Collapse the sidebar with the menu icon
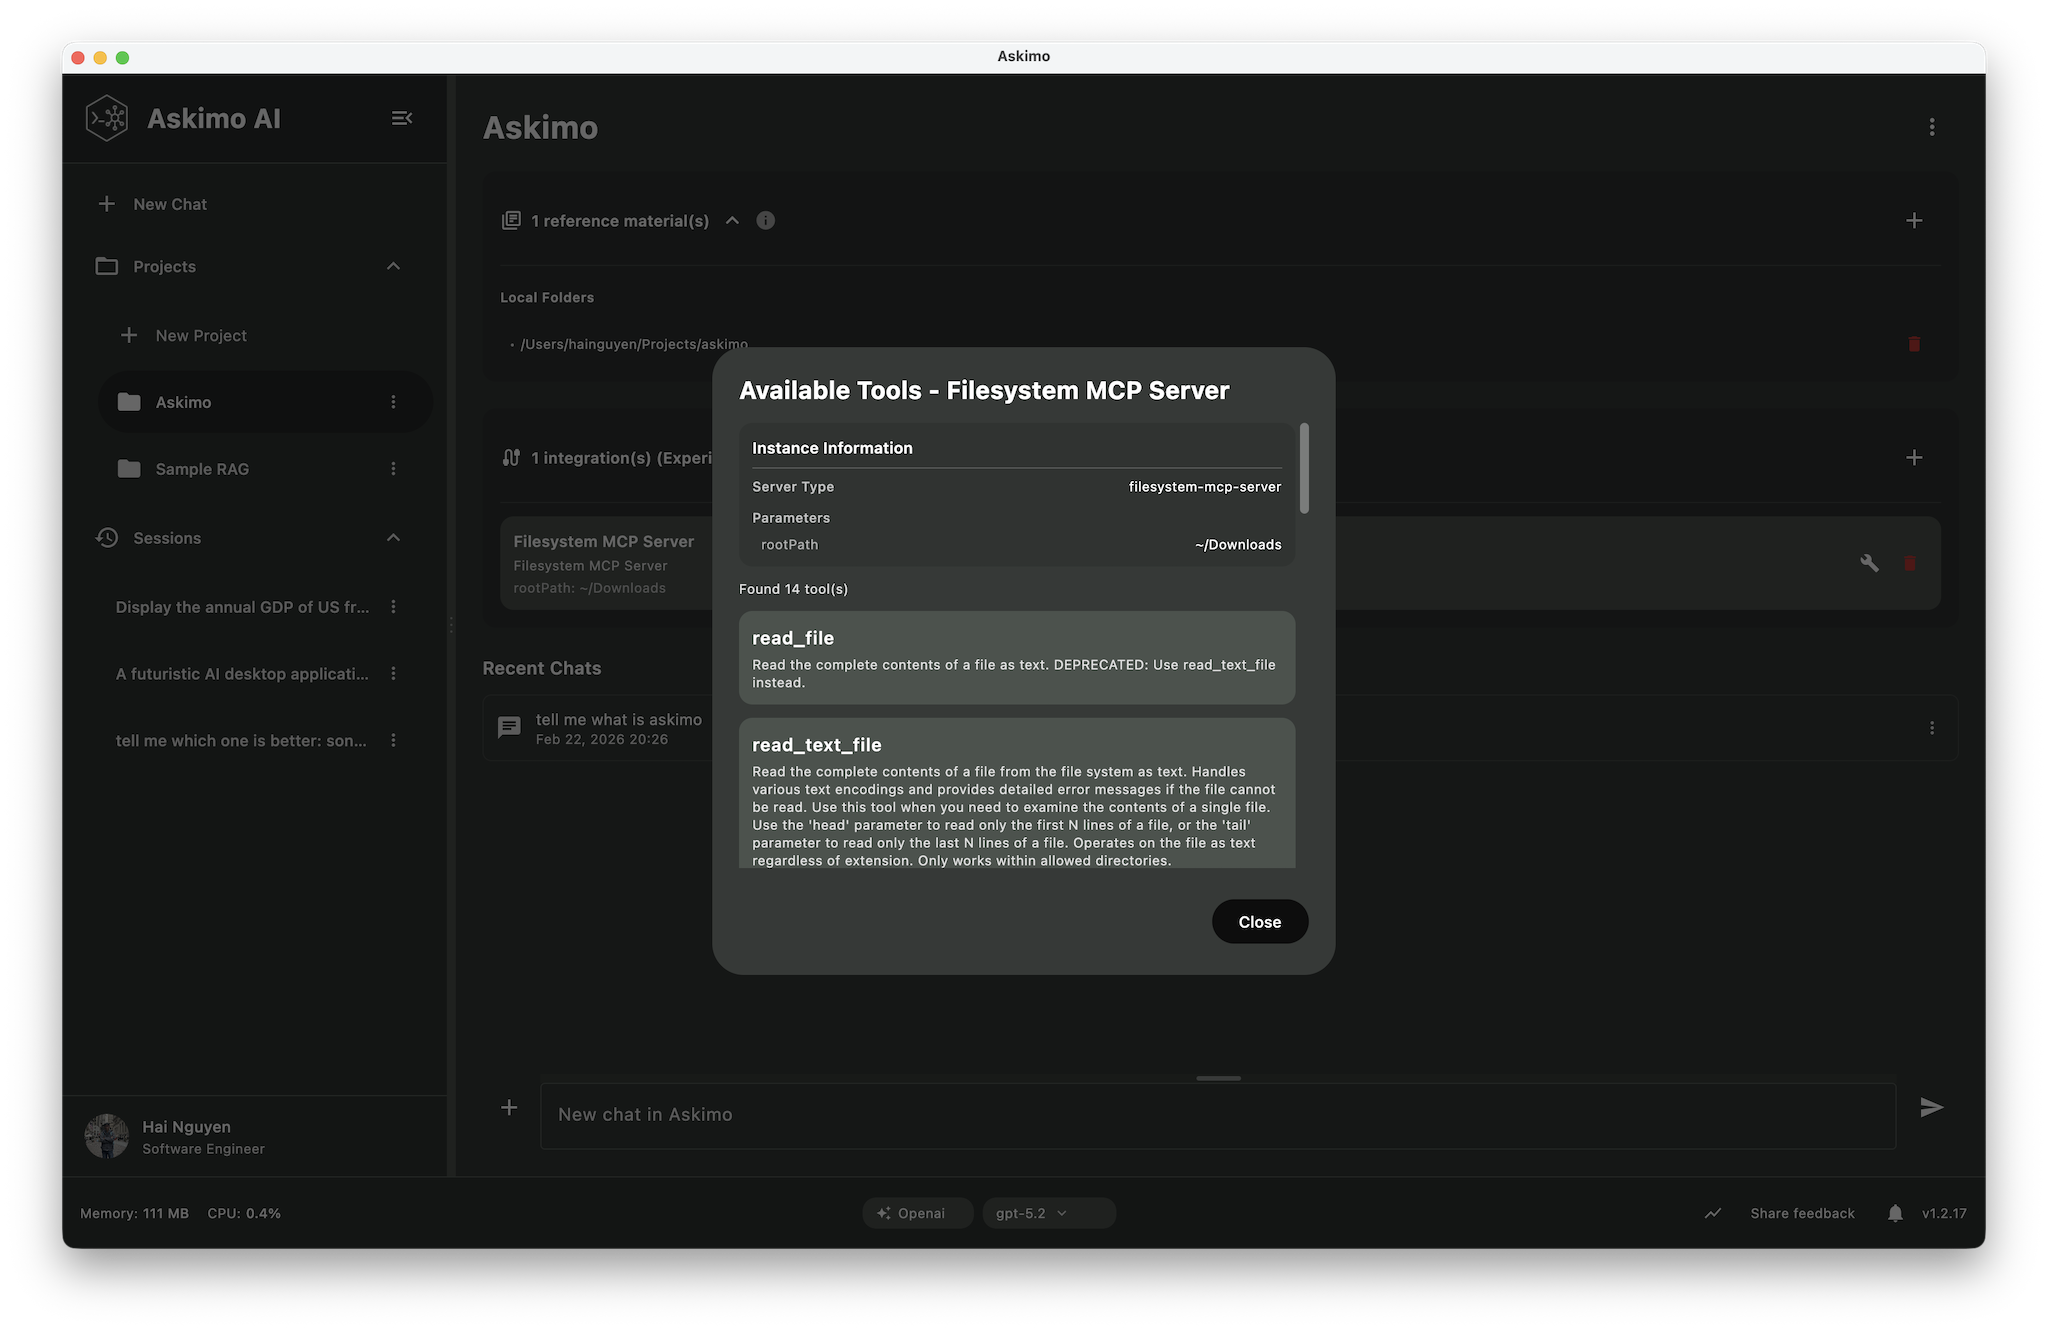Screen dimensions: 2048x1331 click(x=402, y=118)
